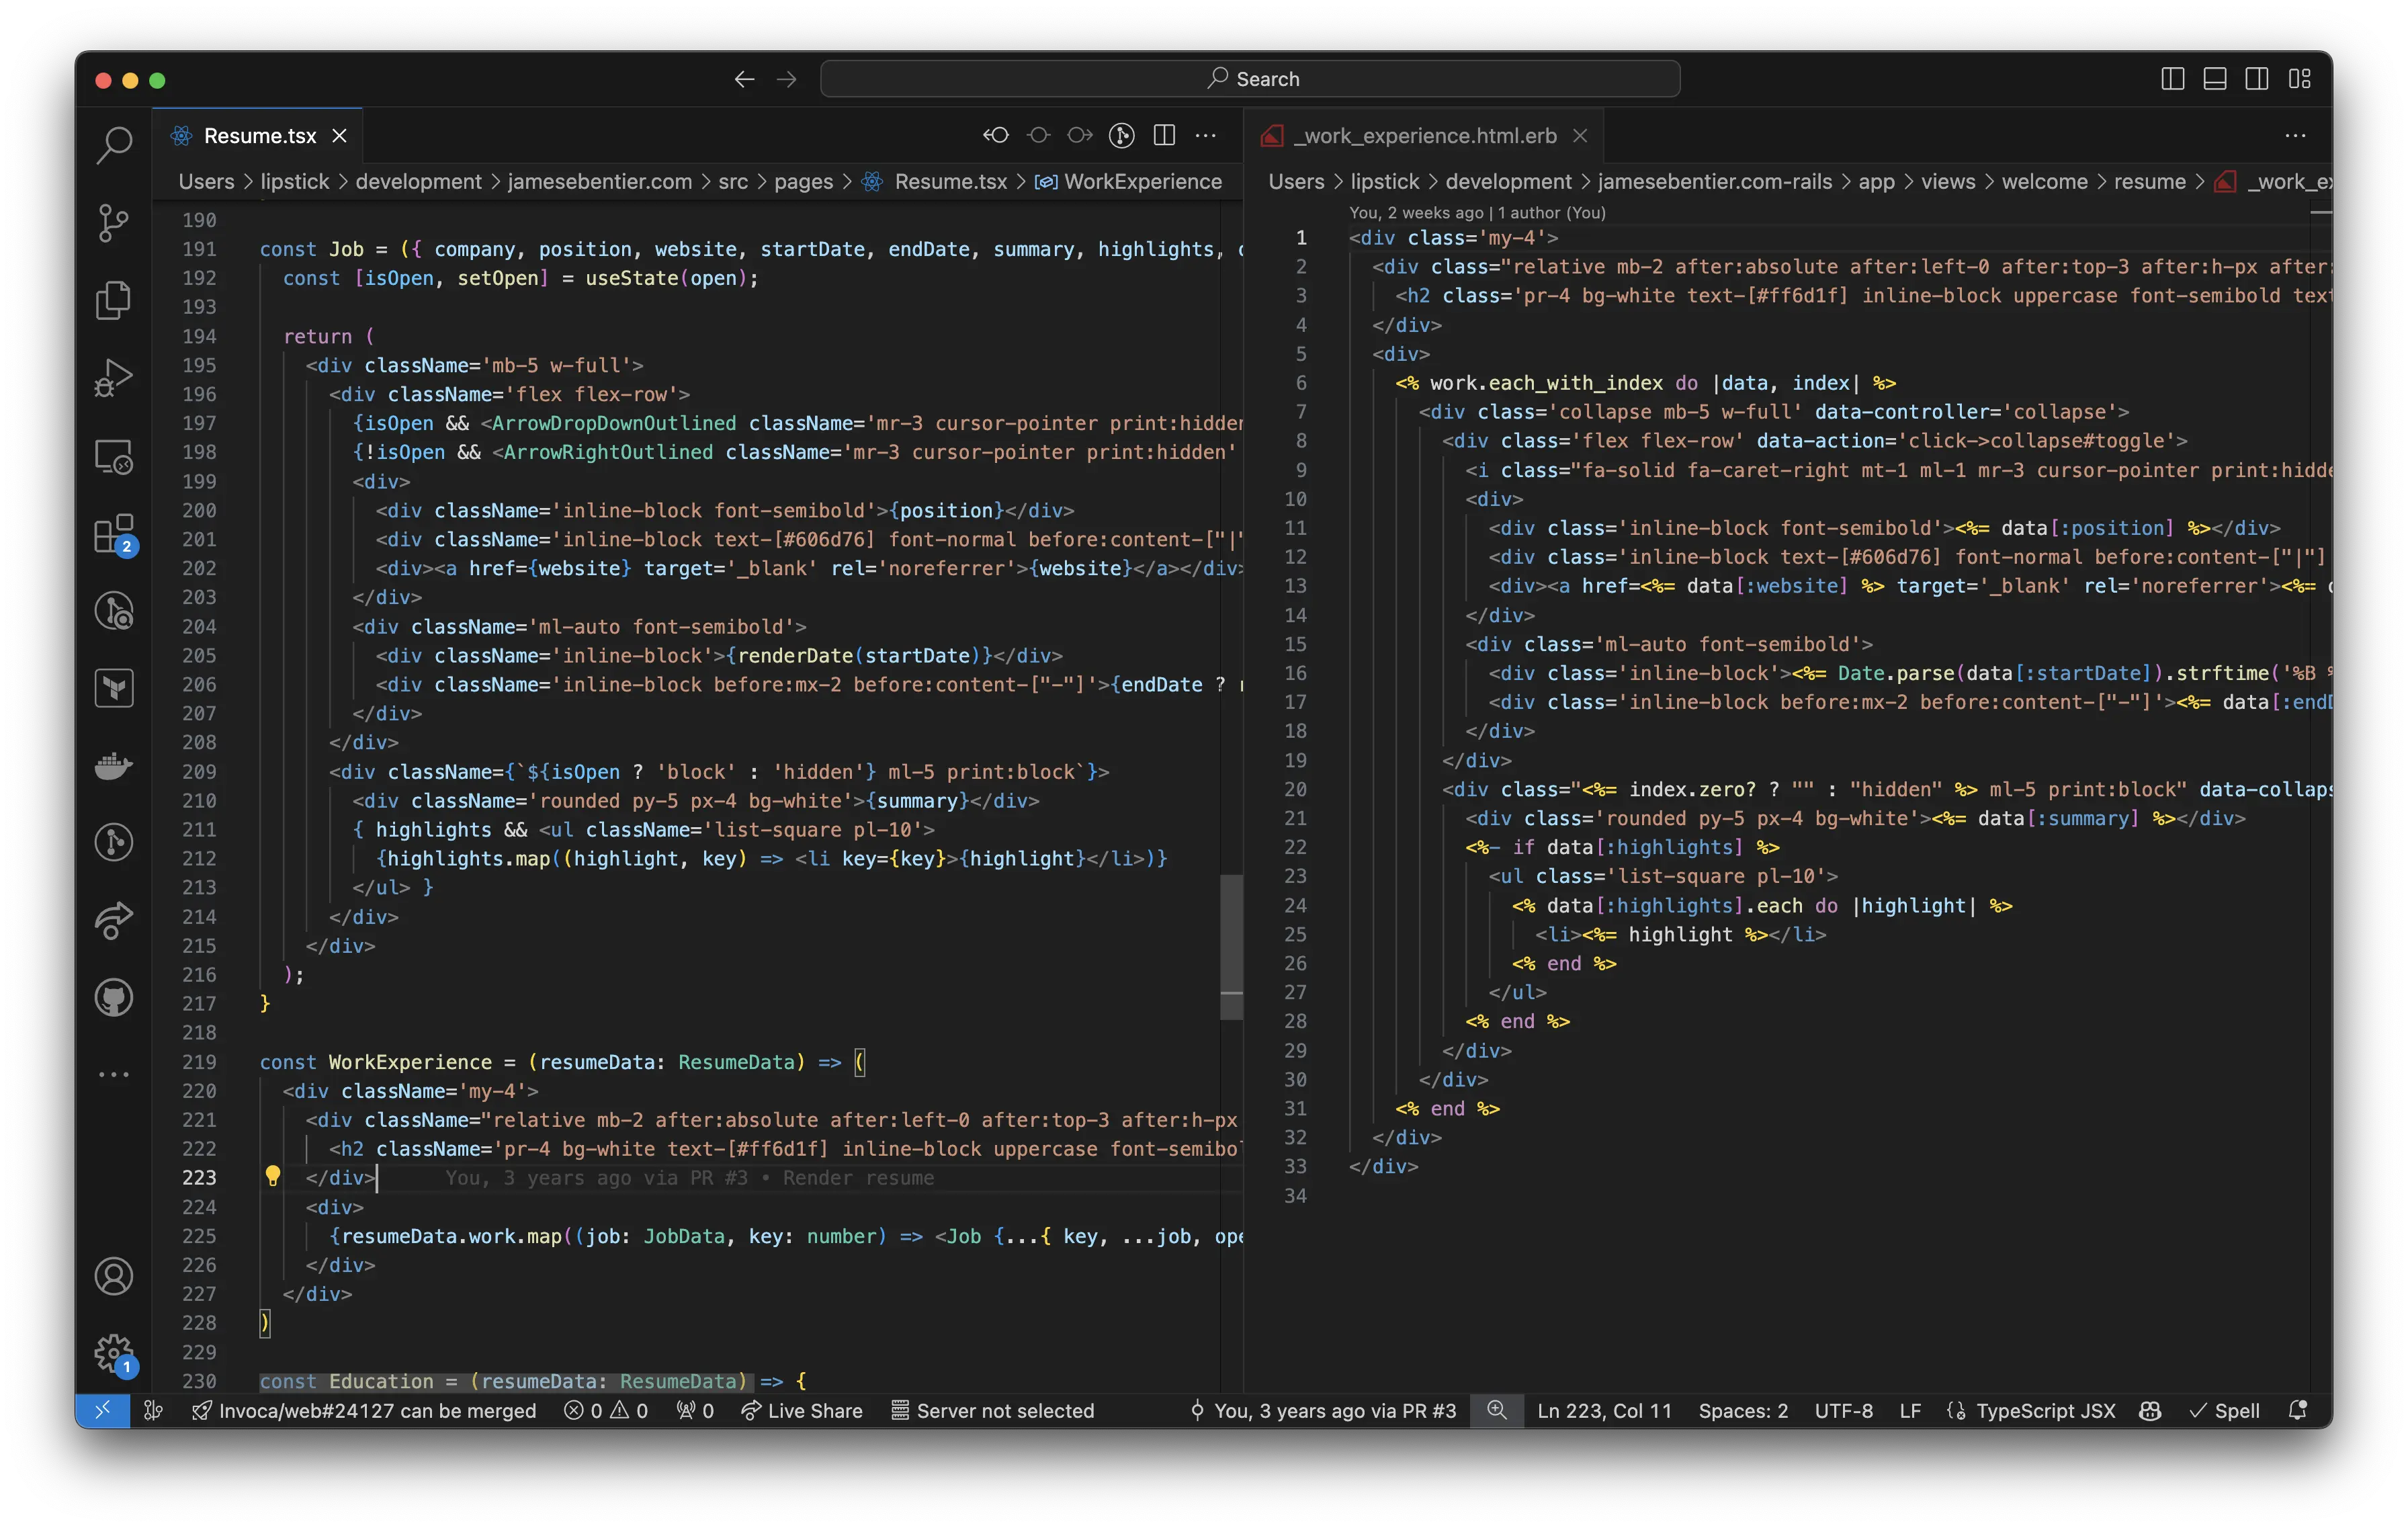This screenshot has height=1528, width=2408.
Task: Change encoding via UTF-8
Action: tap(1843, 1410)
